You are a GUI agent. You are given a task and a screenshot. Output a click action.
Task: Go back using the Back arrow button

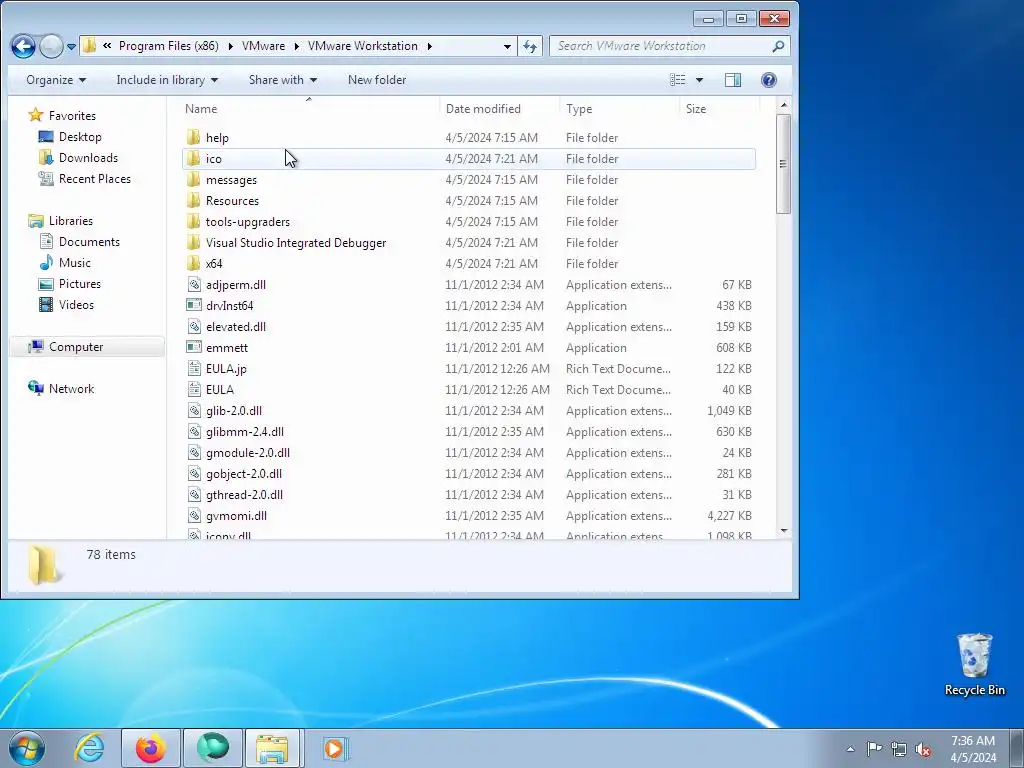tap(23, 46)
